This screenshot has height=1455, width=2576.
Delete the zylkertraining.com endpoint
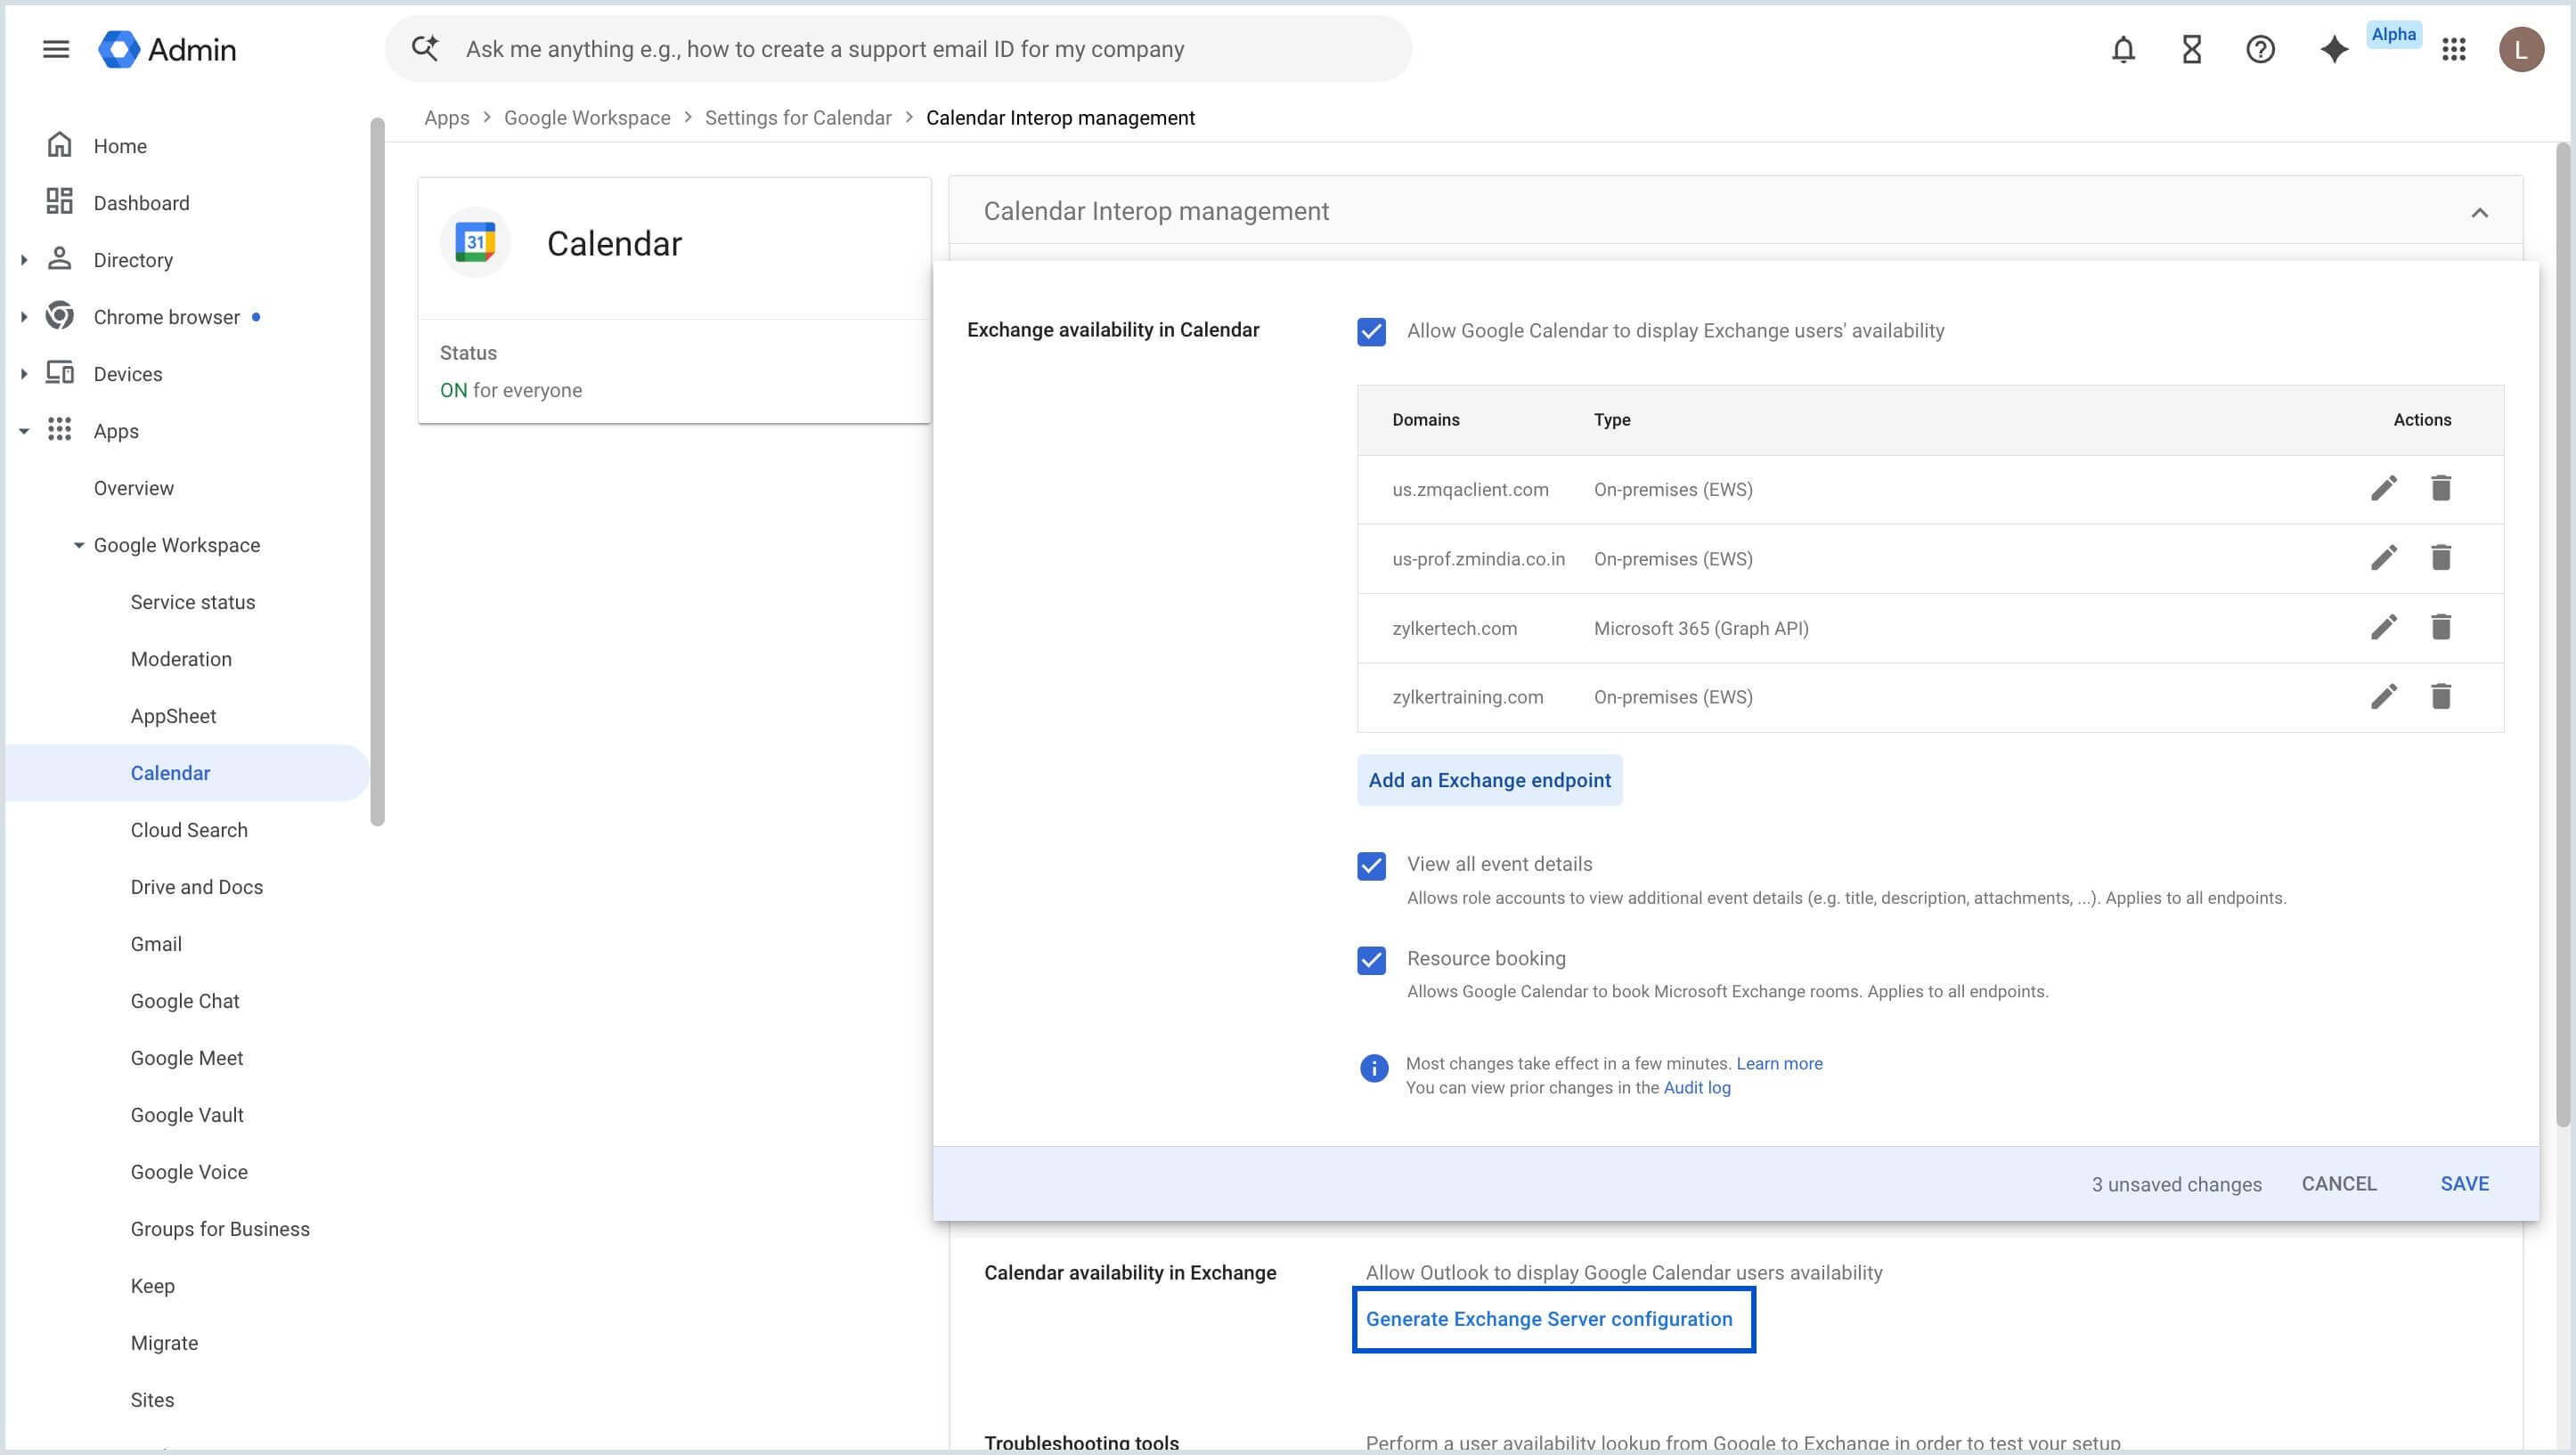[2441, 696]
